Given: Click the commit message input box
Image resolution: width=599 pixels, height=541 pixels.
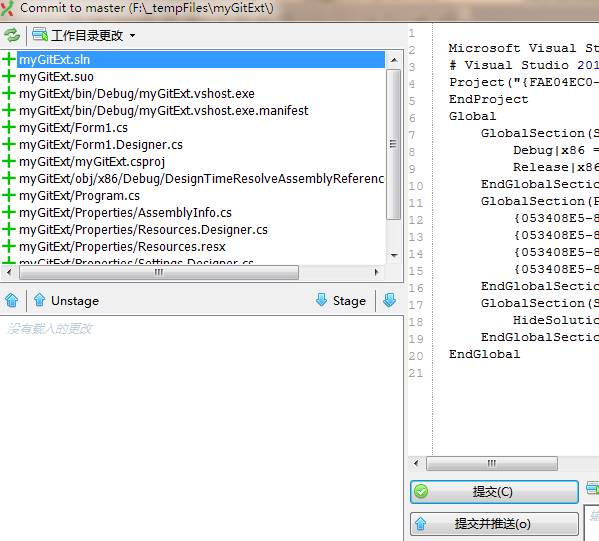Looking at the screenshot, I should tap(592, 523).
